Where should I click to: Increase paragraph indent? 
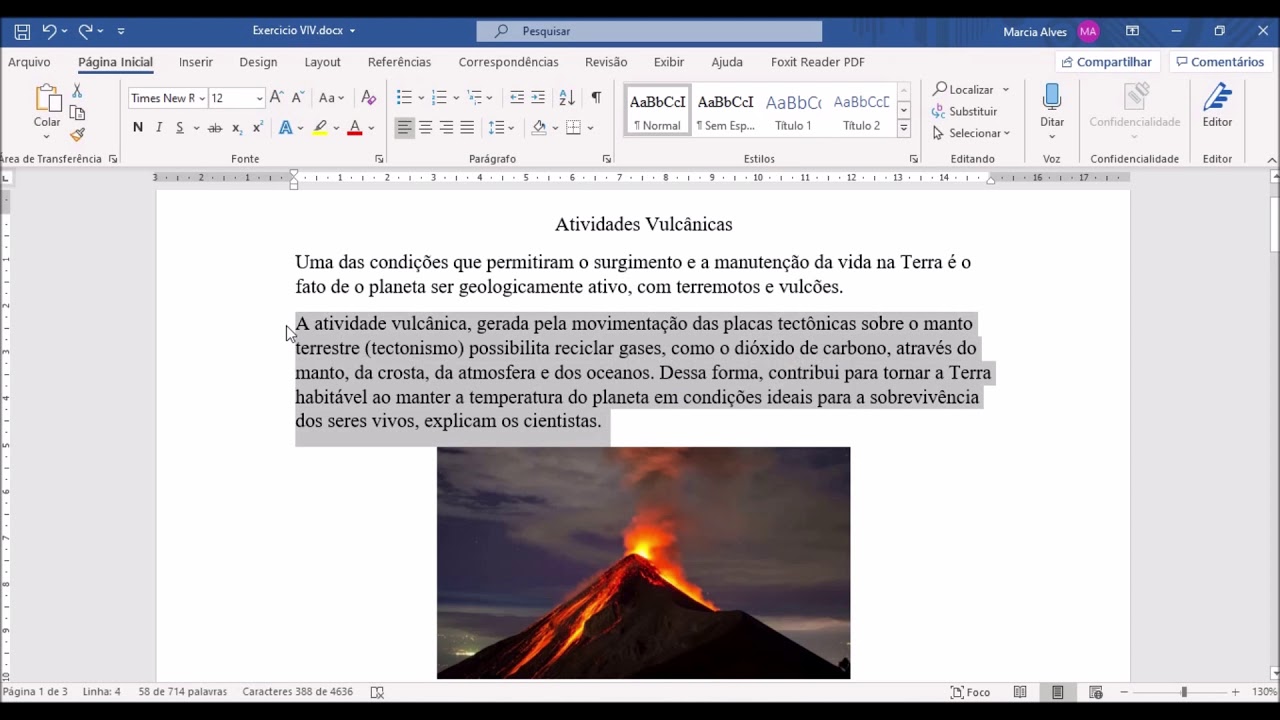[538, 98]
